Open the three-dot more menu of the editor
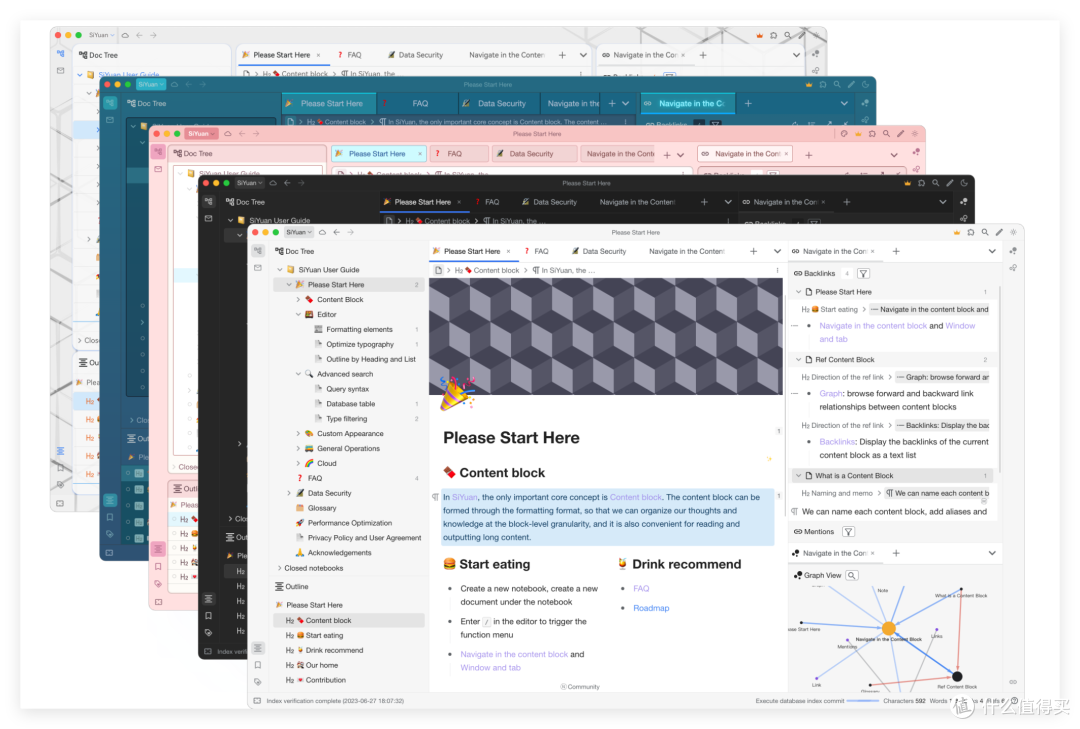This screenshot has height=729, width=1080. tap(778, 270)
